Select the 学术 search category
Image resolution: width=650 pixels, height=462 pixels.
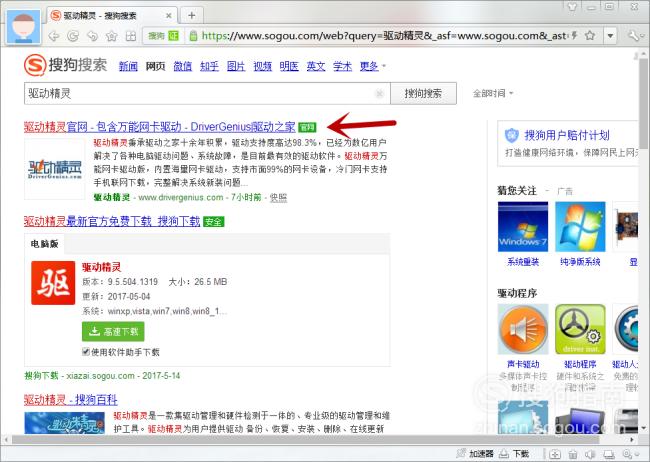coord(342,66)
